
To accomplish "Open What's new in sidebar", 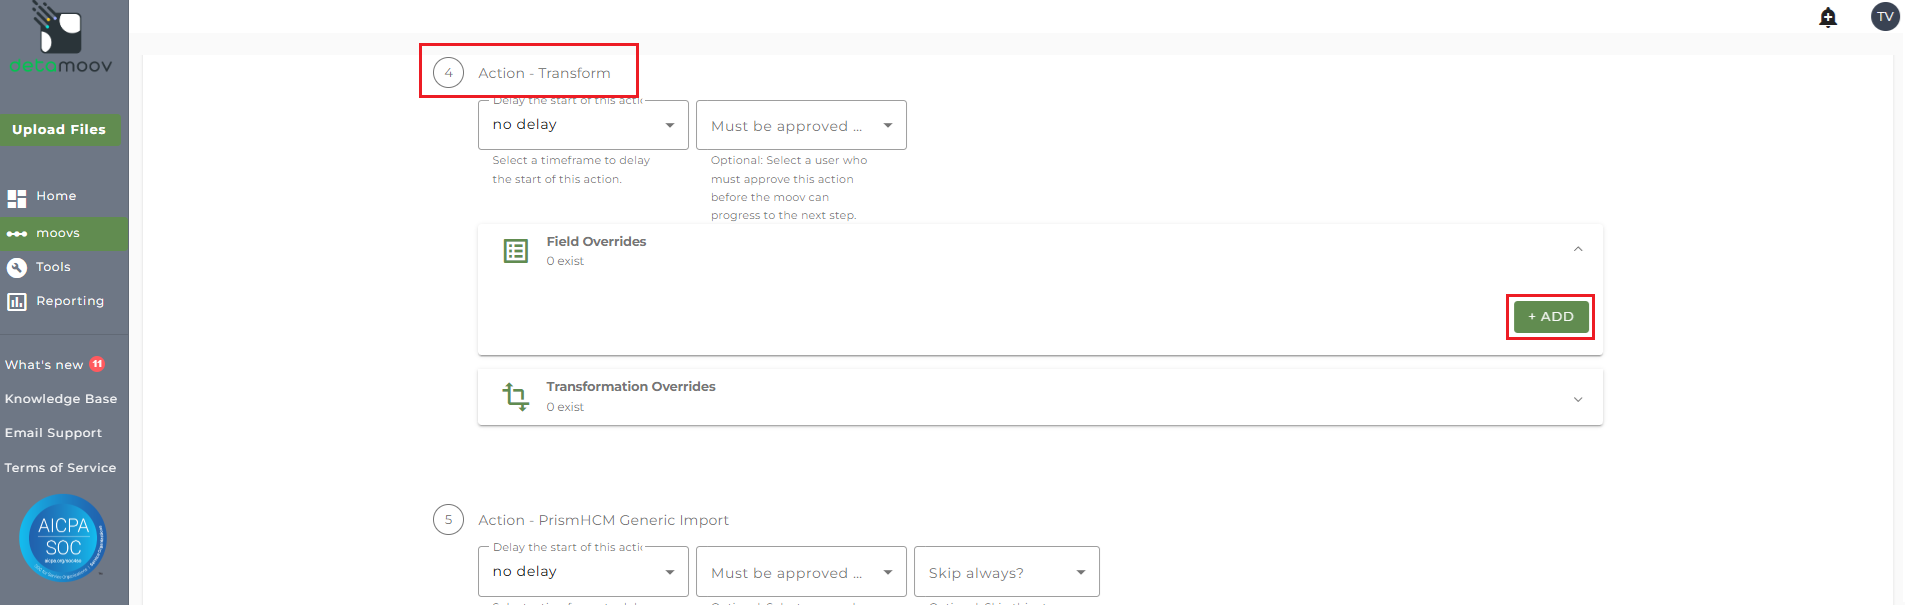I will 45,365.
